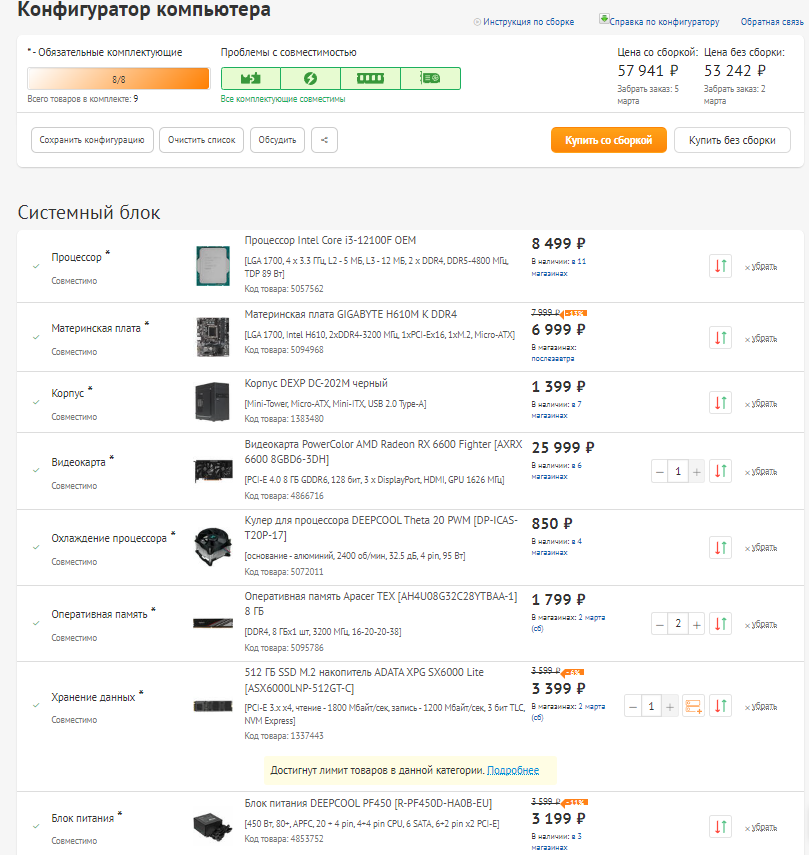The height and width of the screenshot is (855, 809).
Task: Replace the processor using swap arrows icon
Action: [x=720, y=266]
